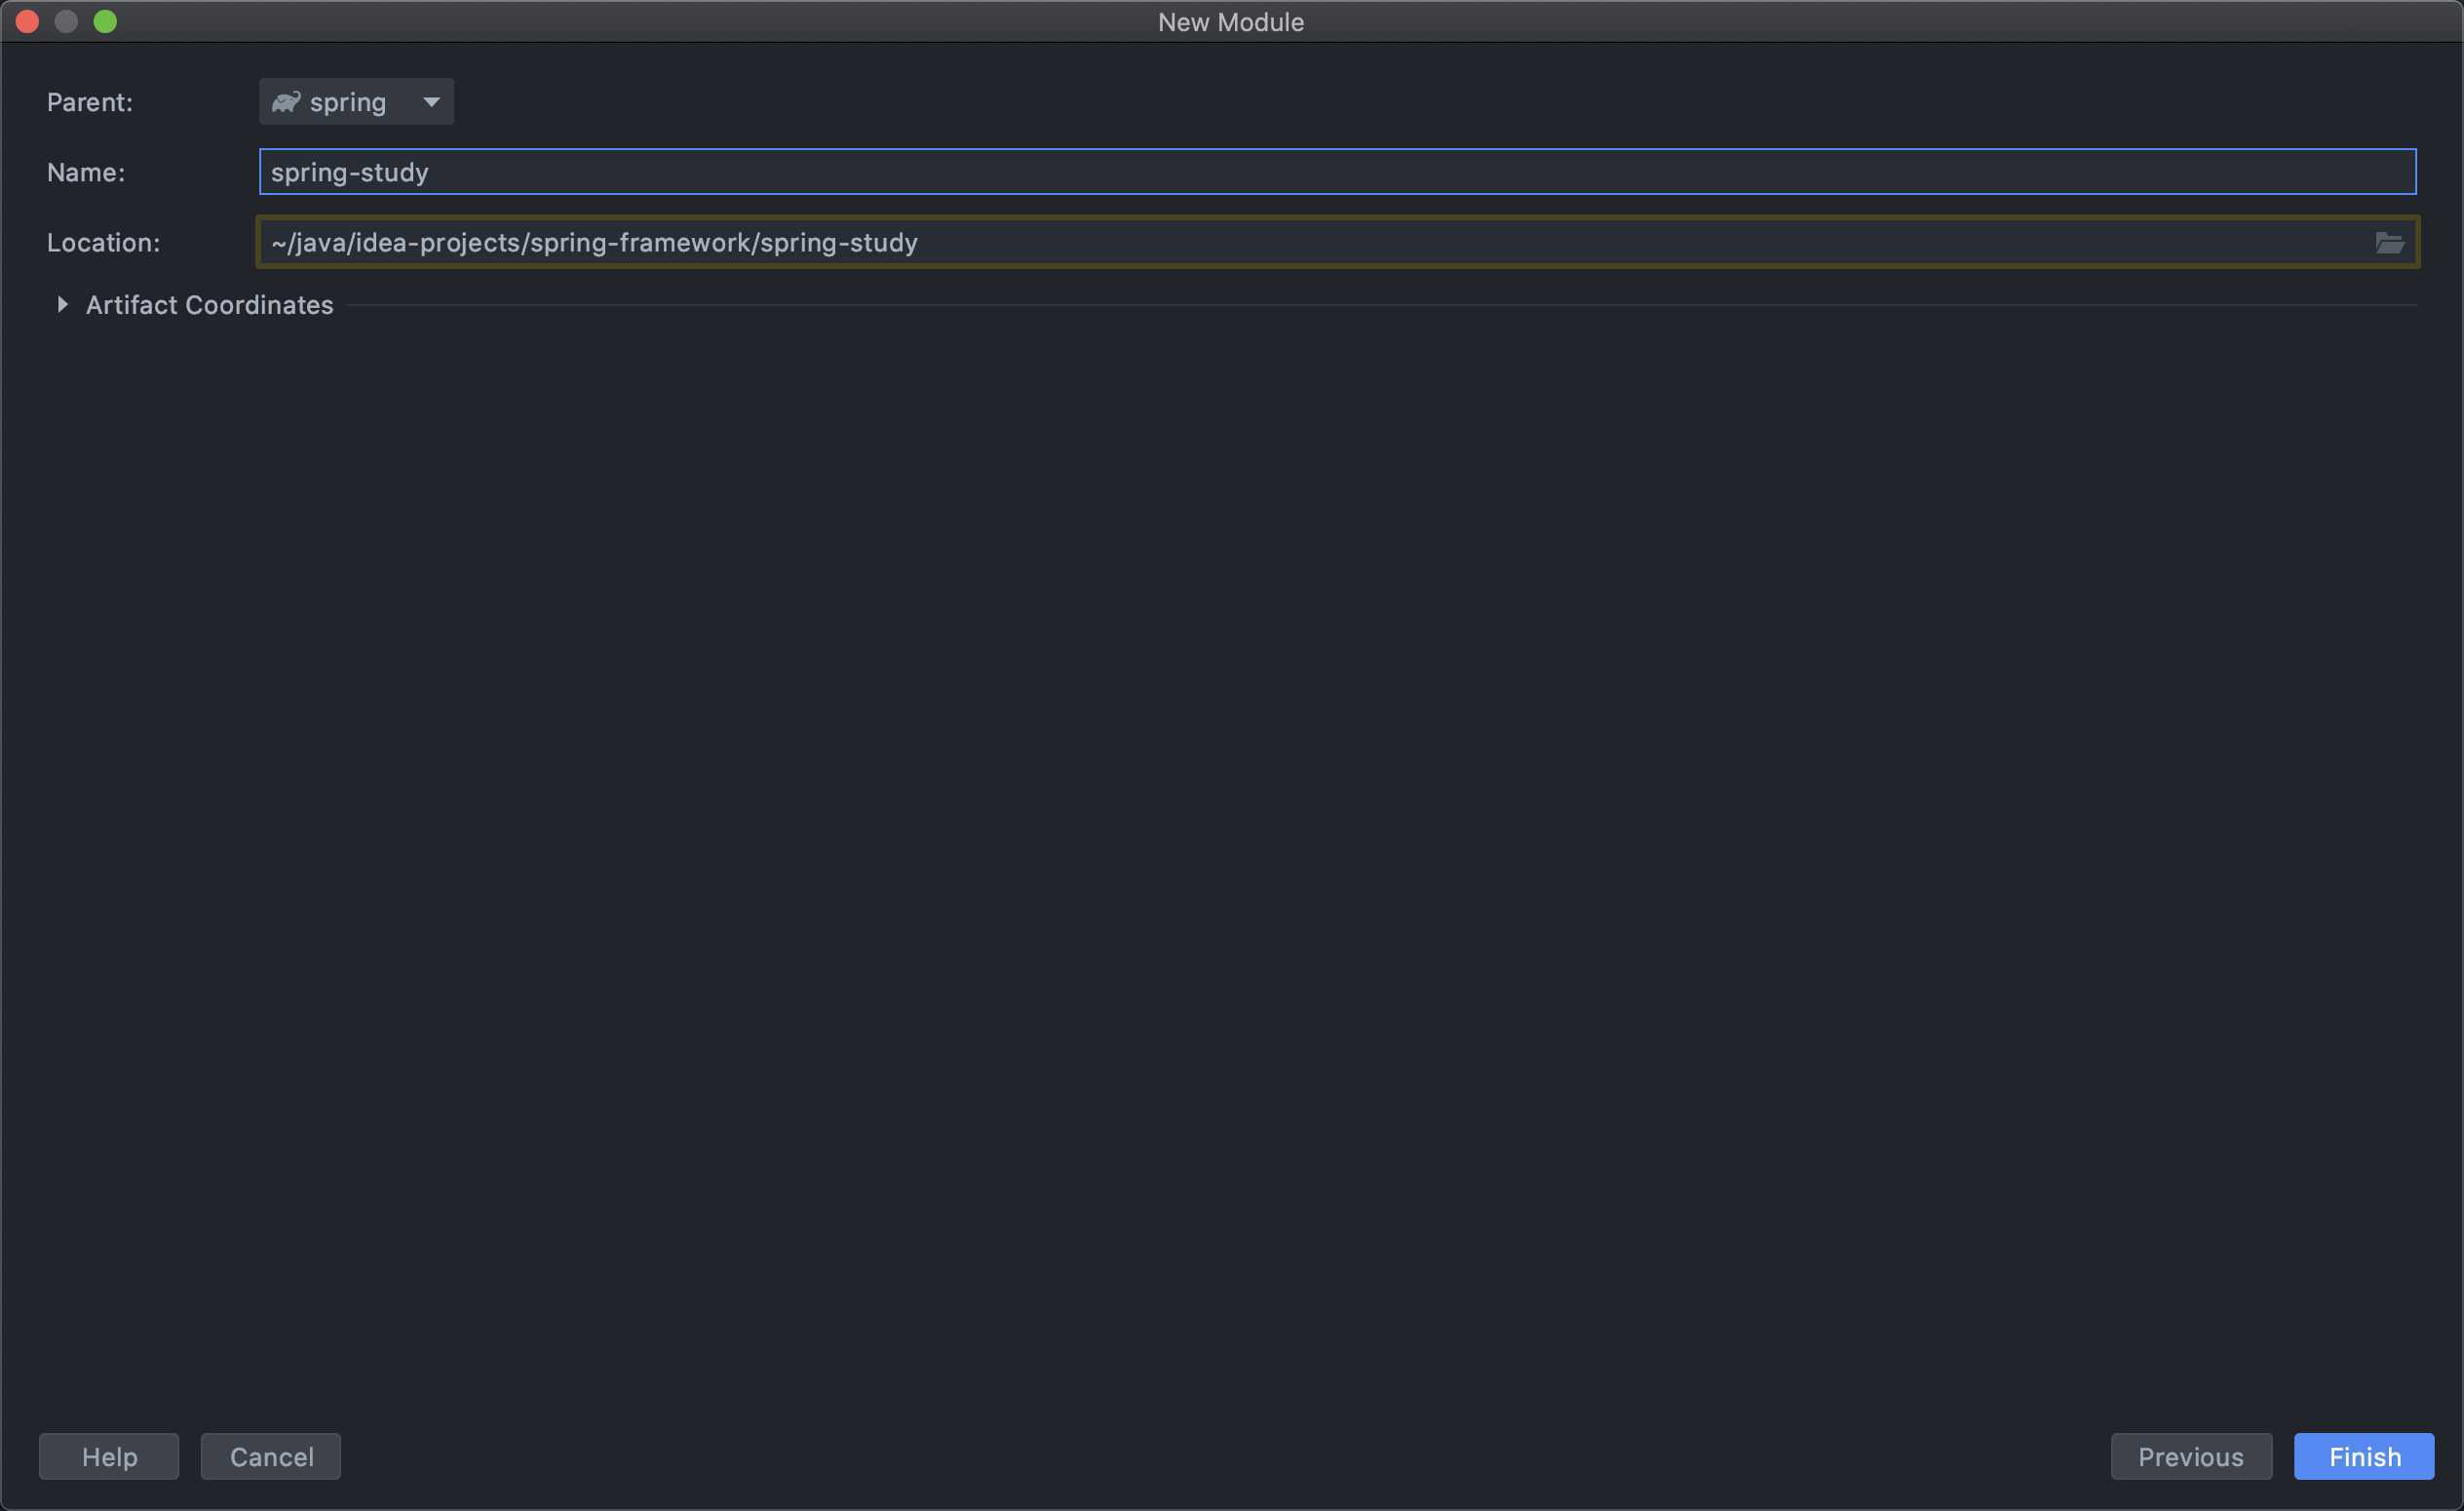Image resolution: width=2464 pixels, height=1511 pixels.
Task: Open the Parent dropdown arrow
Action: (x=431, y=102)
